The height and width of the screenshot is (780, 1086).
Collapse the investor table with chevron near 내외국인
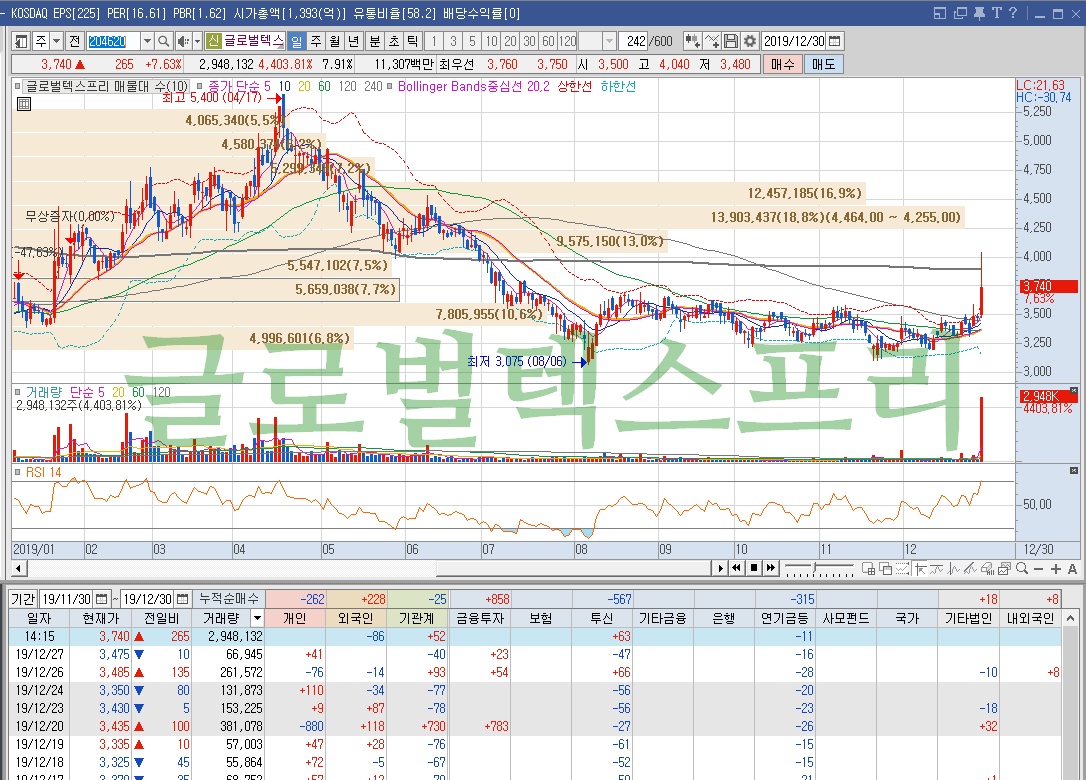click(1071, 618)
